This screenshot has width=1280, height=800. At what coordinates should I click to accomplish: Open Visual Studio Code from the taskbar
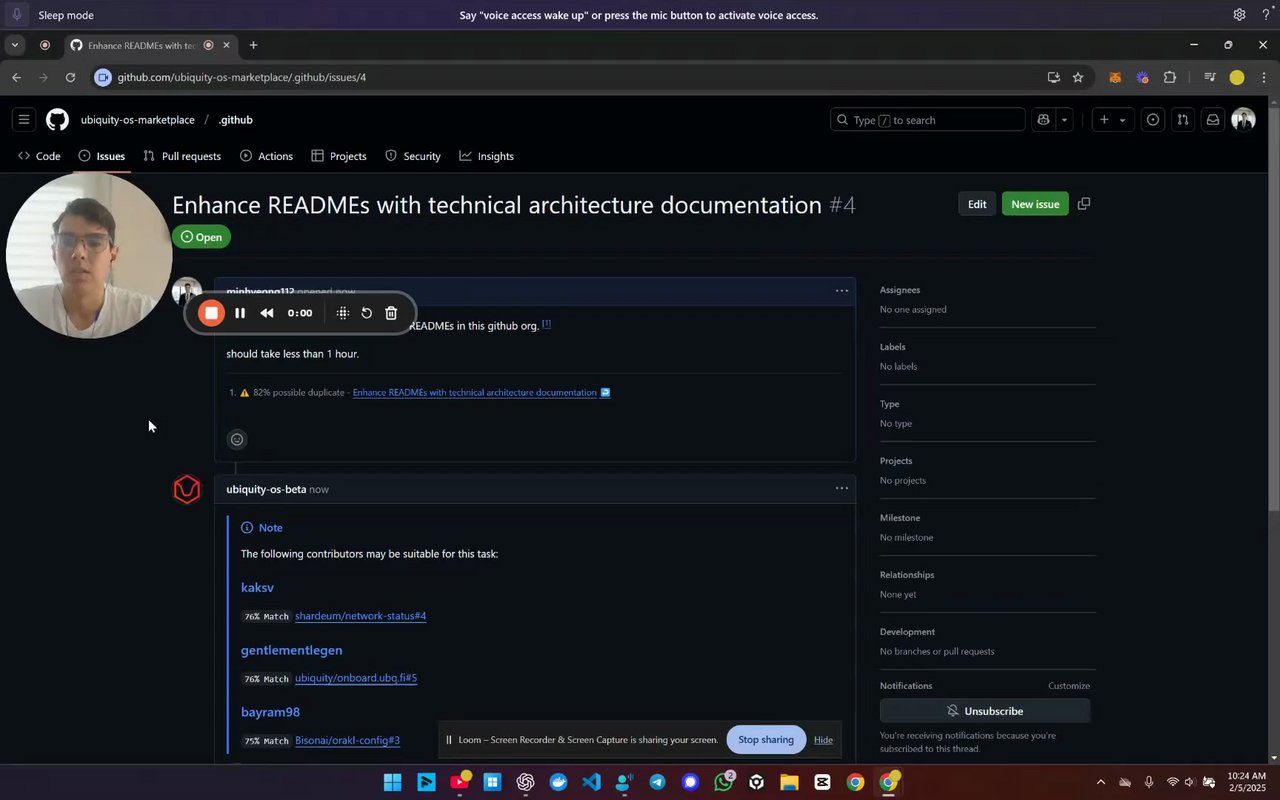(591, 782)
